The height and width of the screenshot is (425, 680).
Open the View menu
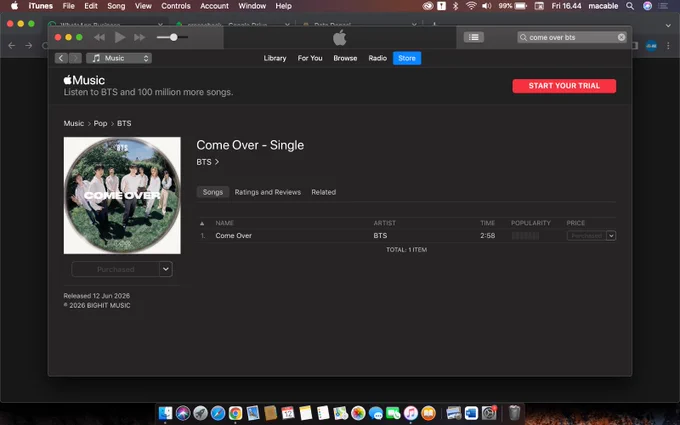pos(143,6)
